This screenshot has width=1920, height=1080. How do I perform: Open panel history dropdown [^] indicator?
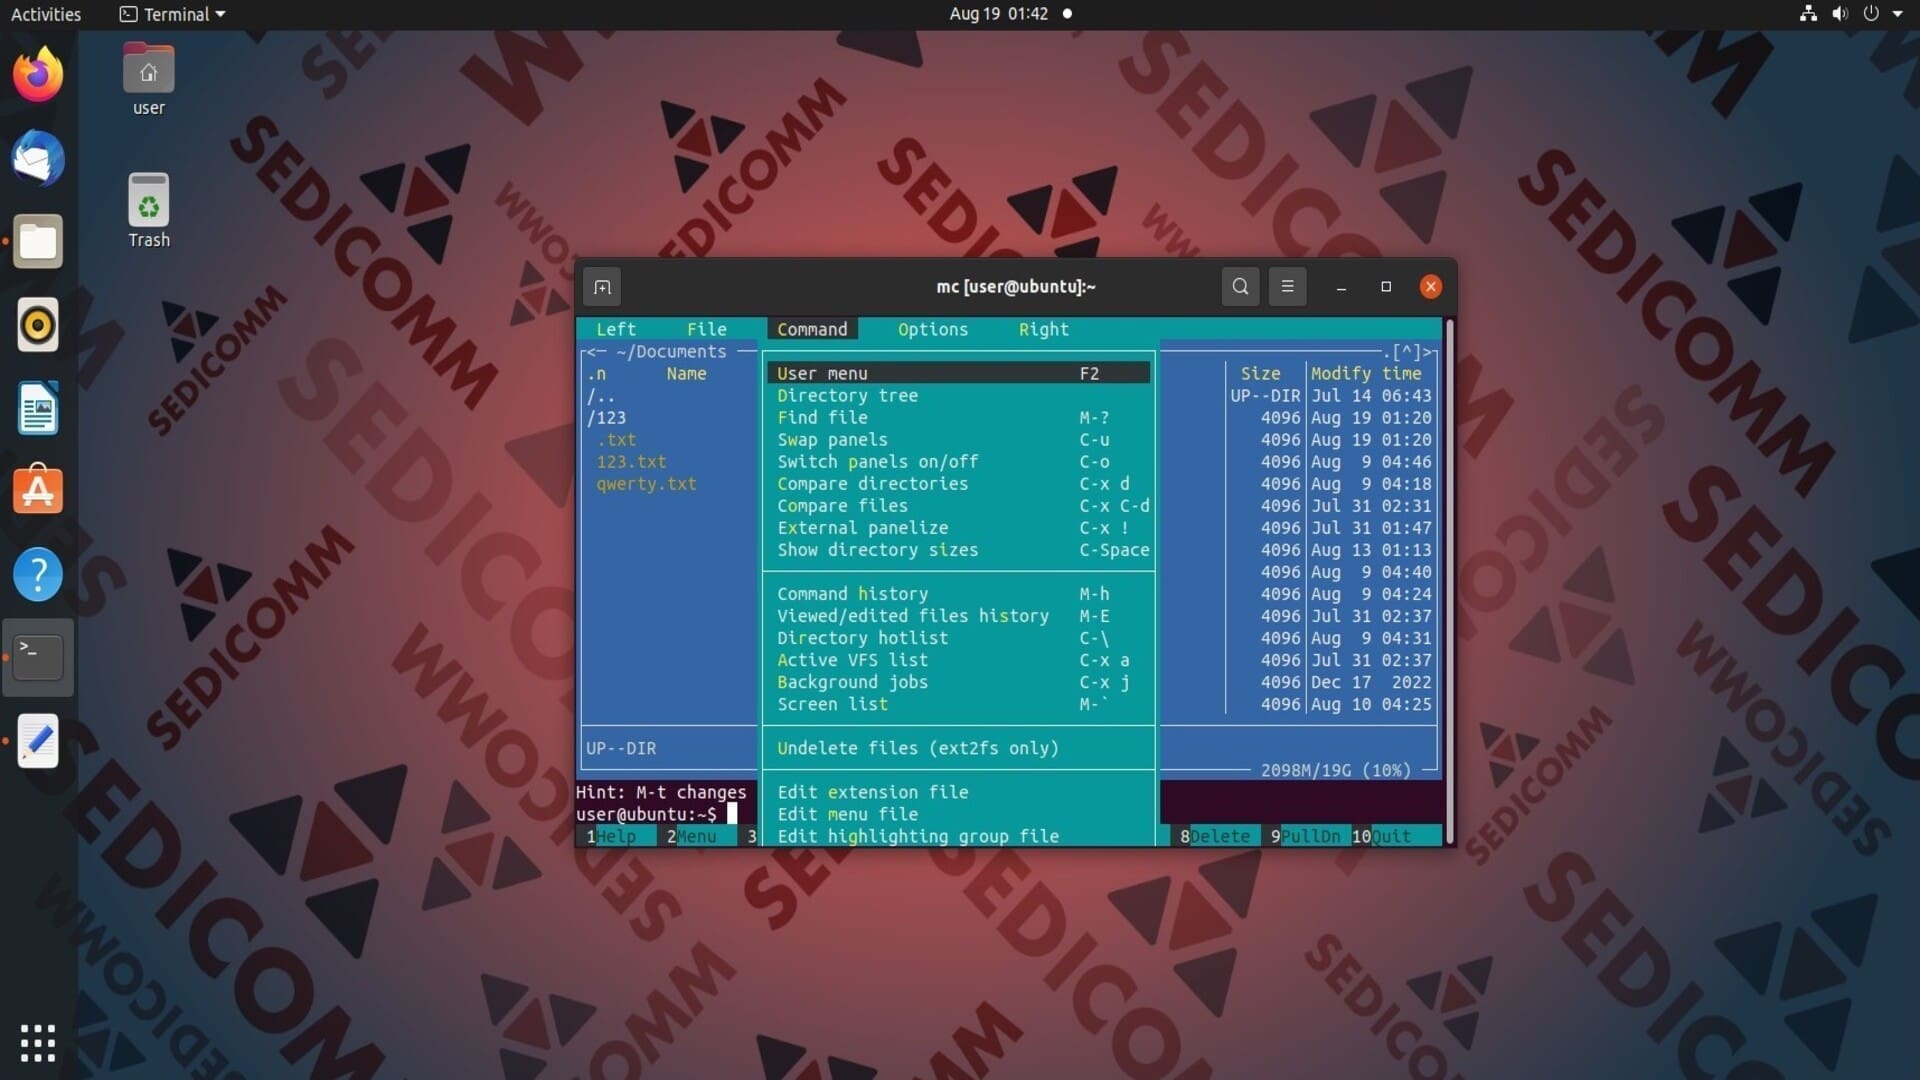[x=1407, y=352]
